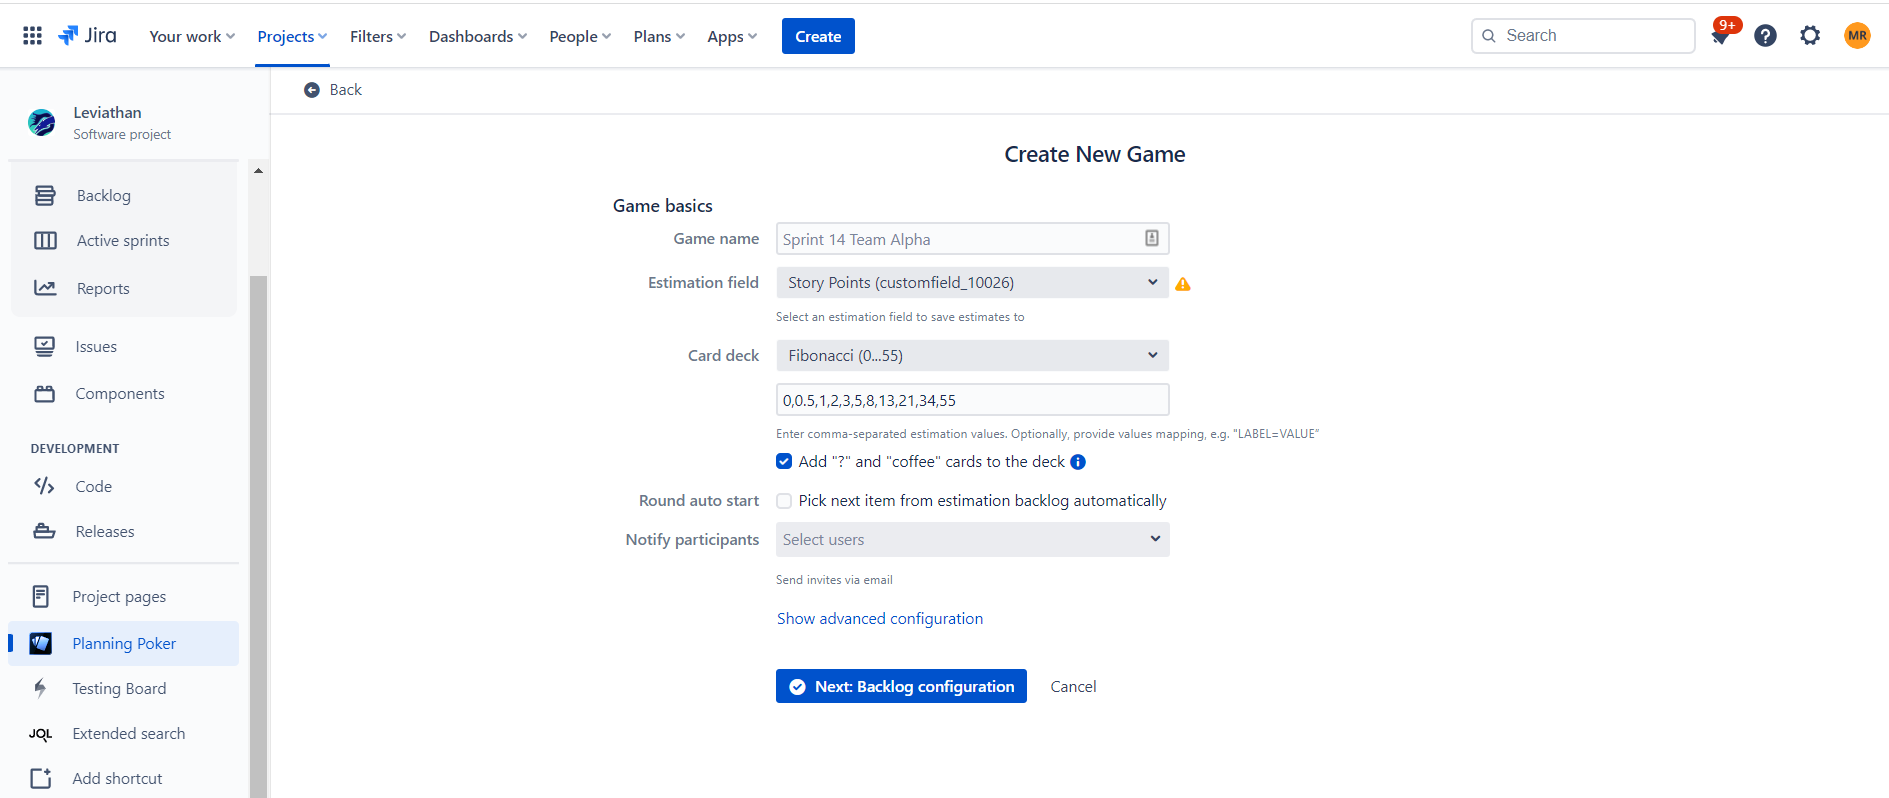Click the Game name input field
The width and height of the screenshot is (1889, 798).
[x=973, y=239]
